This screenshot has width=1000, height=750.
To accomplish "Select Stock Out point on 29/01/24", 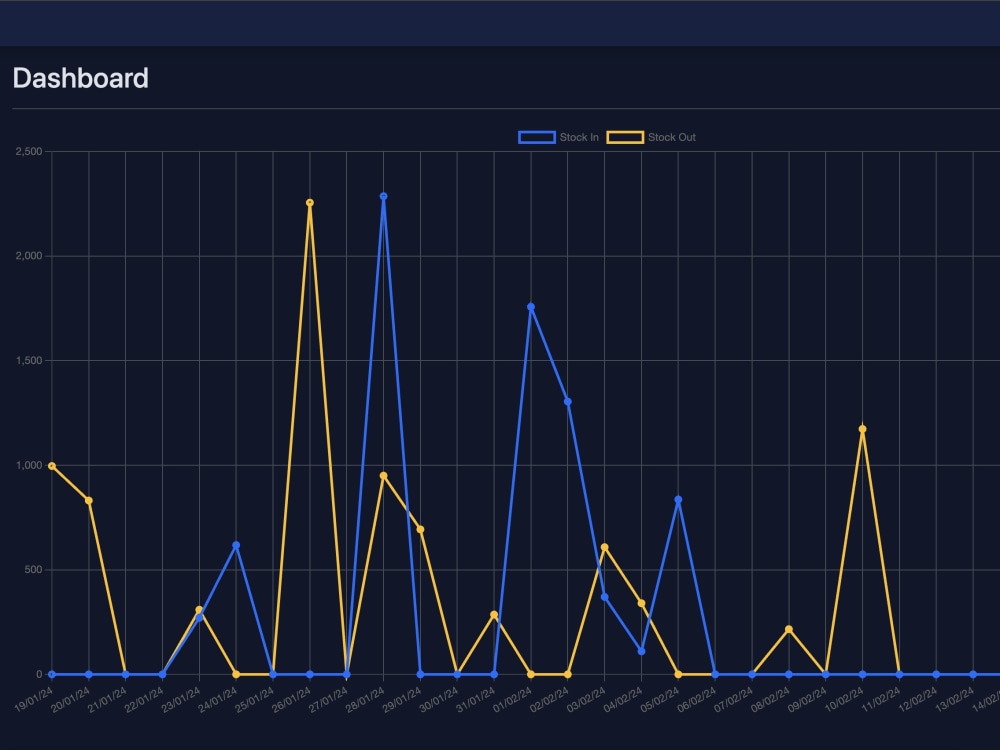I will pos(420,529).
